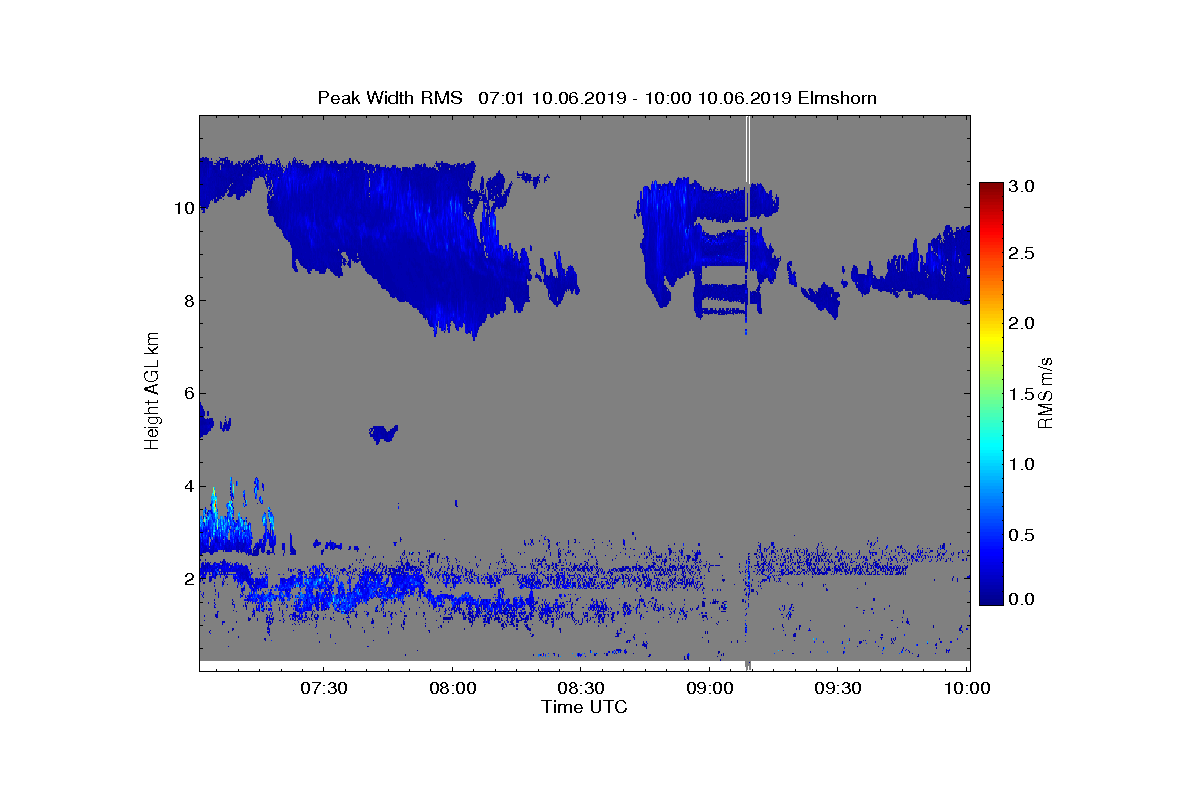Image resolution: width=1200 pixels, height=800 pixels.
Task: Click the height tick label 10
Action: [x=182, y=208]
